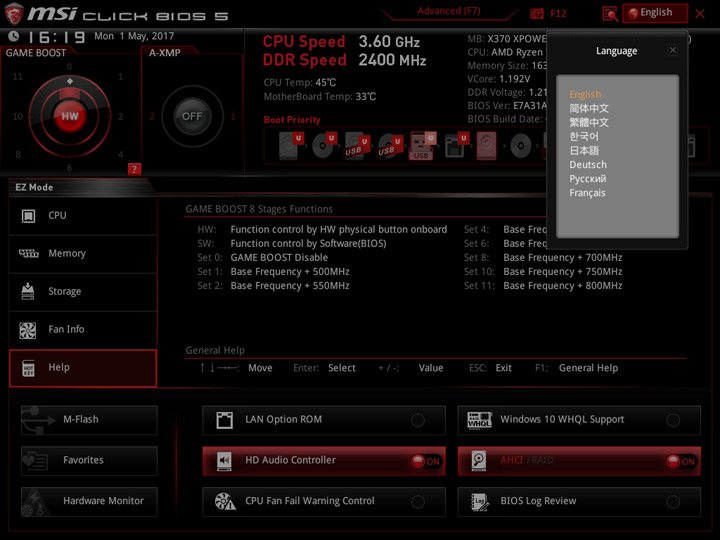Toggle Windows 10 WHQL Support switch

[673, 420]
